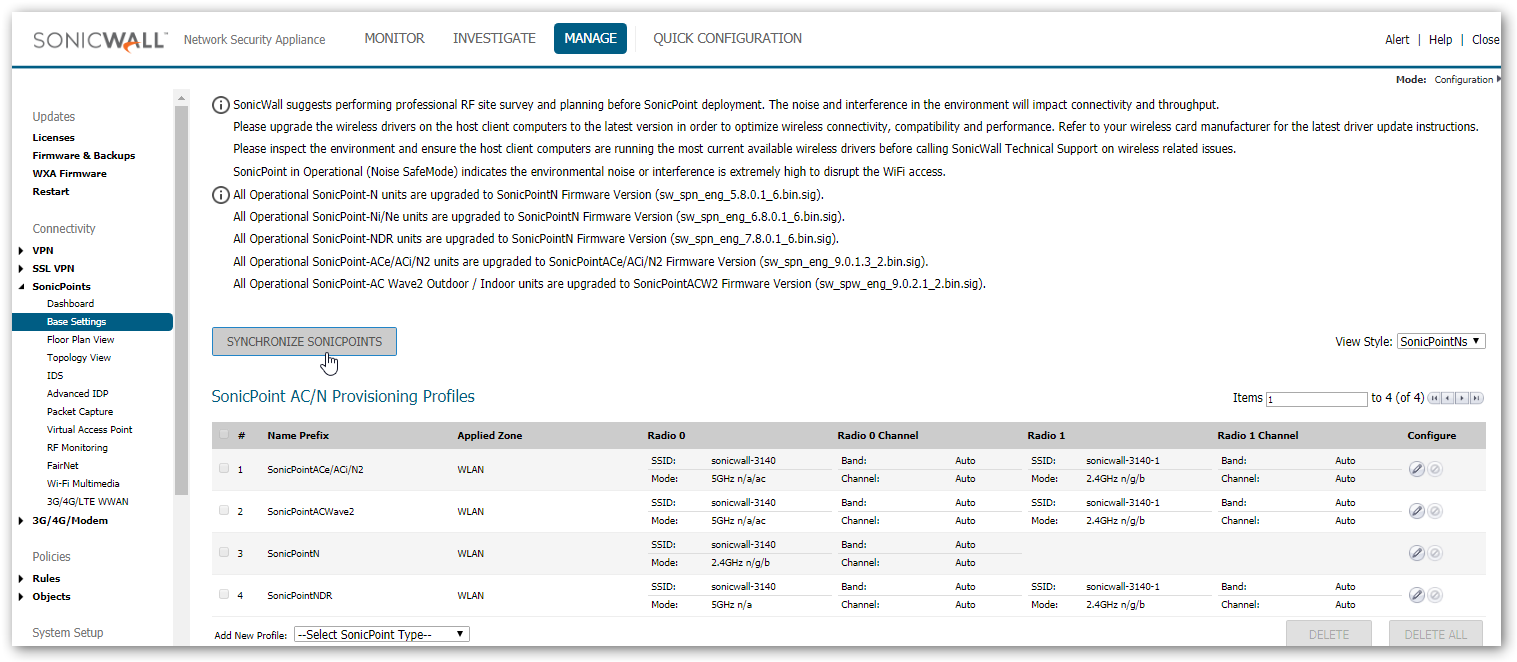1517x662 pixels.
Task: Open the QUICK CONFIGURATION tab
Action: point(727,39)
